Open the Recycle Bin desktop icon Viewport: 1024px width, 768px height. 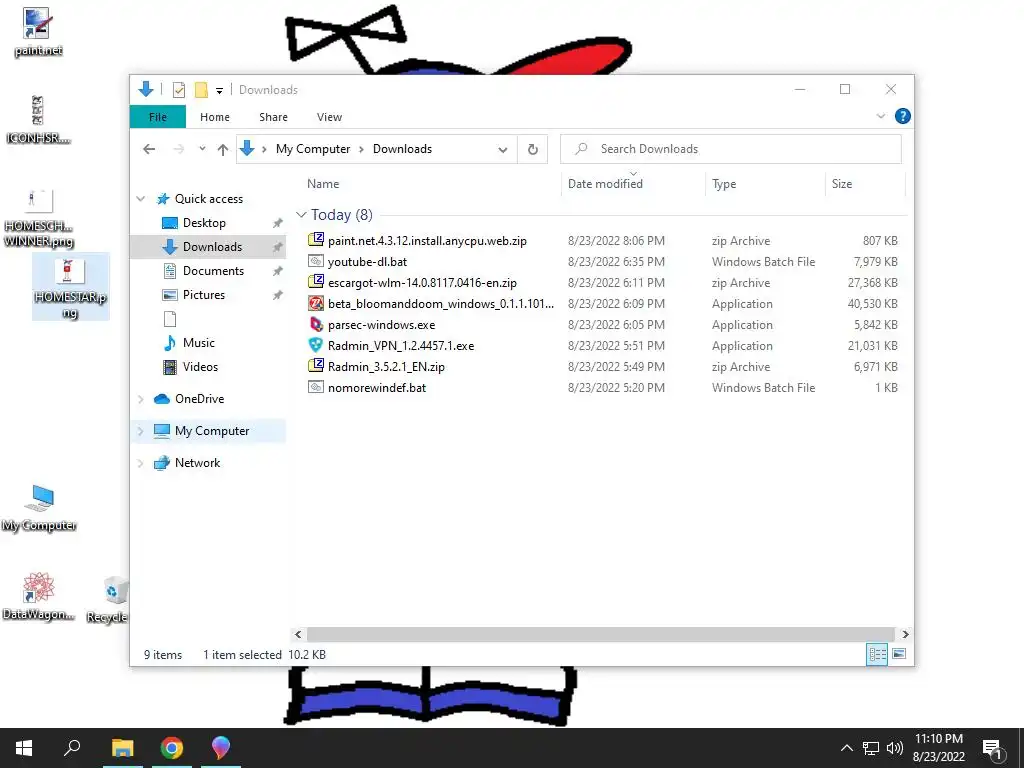[x=108, y=600]
